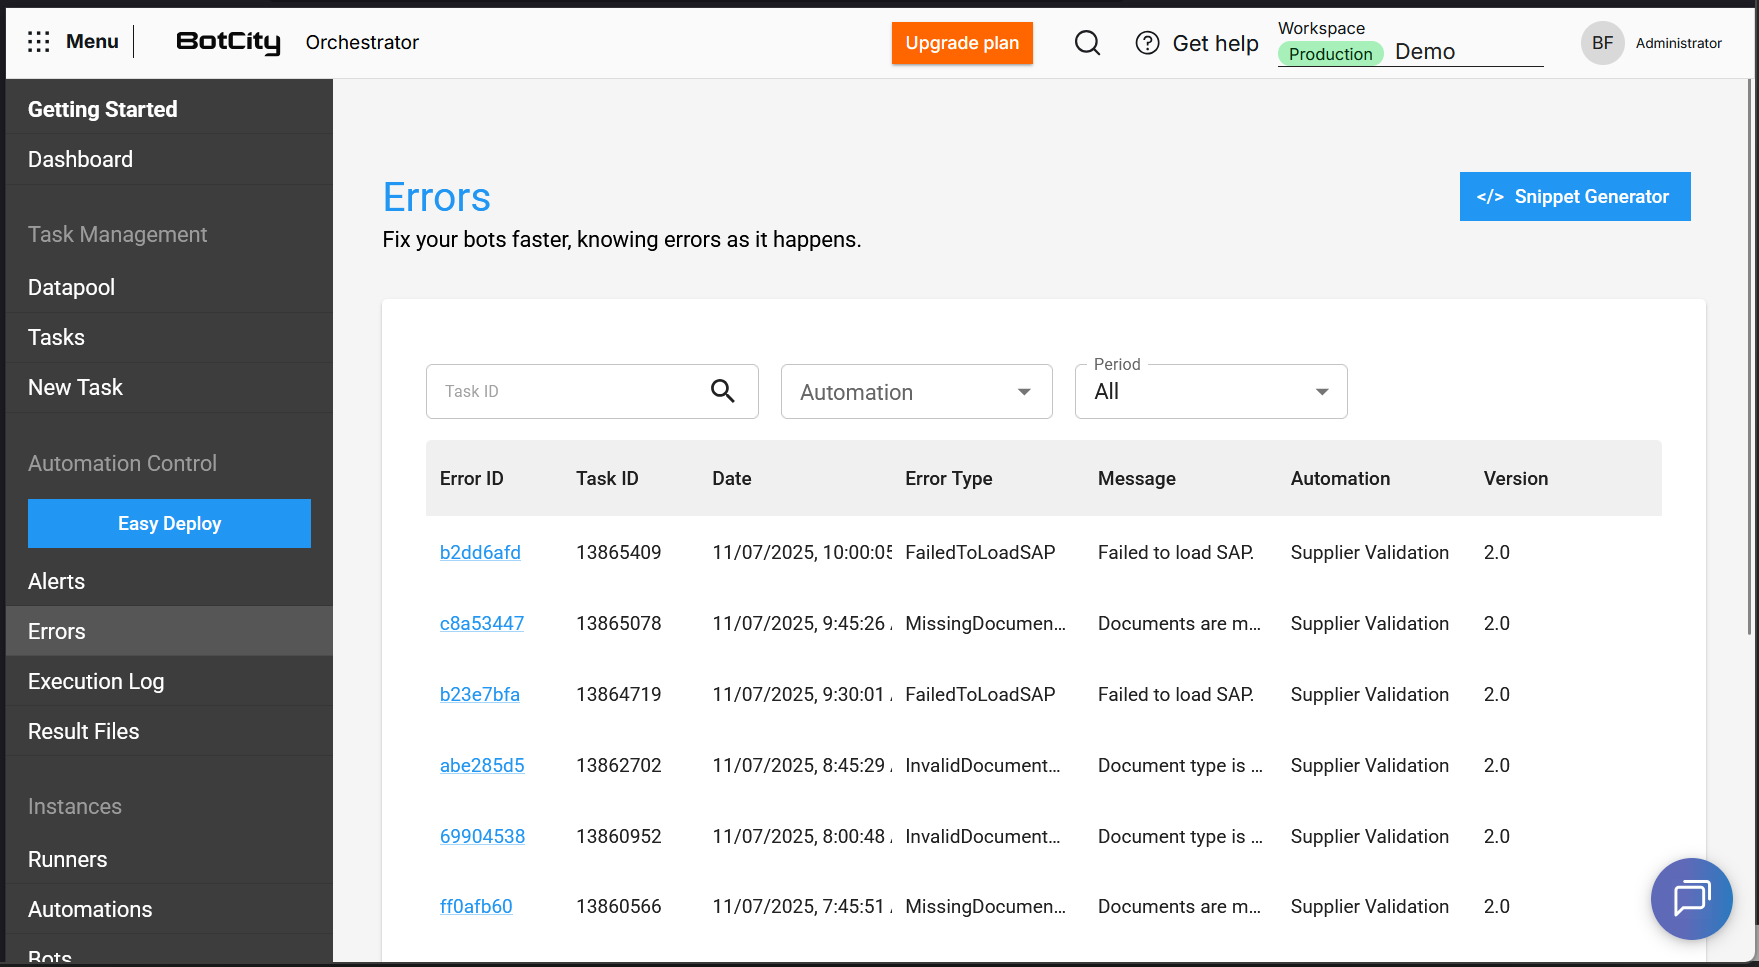Click the BotCity logo
Screen dimensions: 1759x967
[228, 42]
